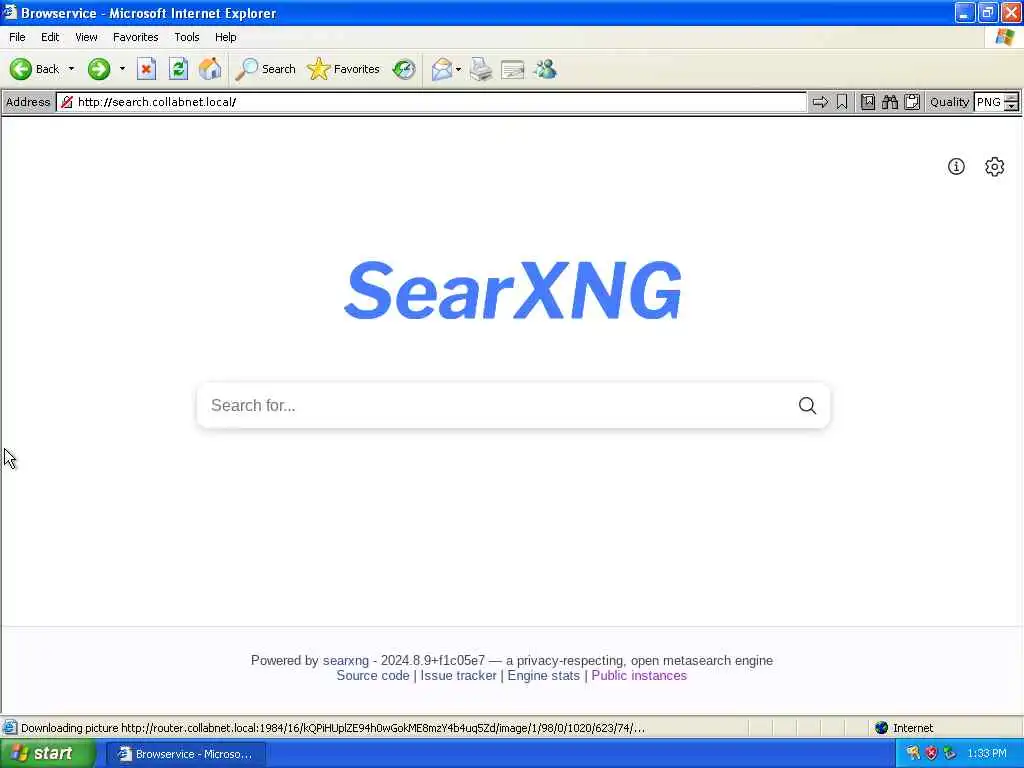
Task: Click the Quality spinner arrows
Action: pyautogui.click(x=1011, y=102)
